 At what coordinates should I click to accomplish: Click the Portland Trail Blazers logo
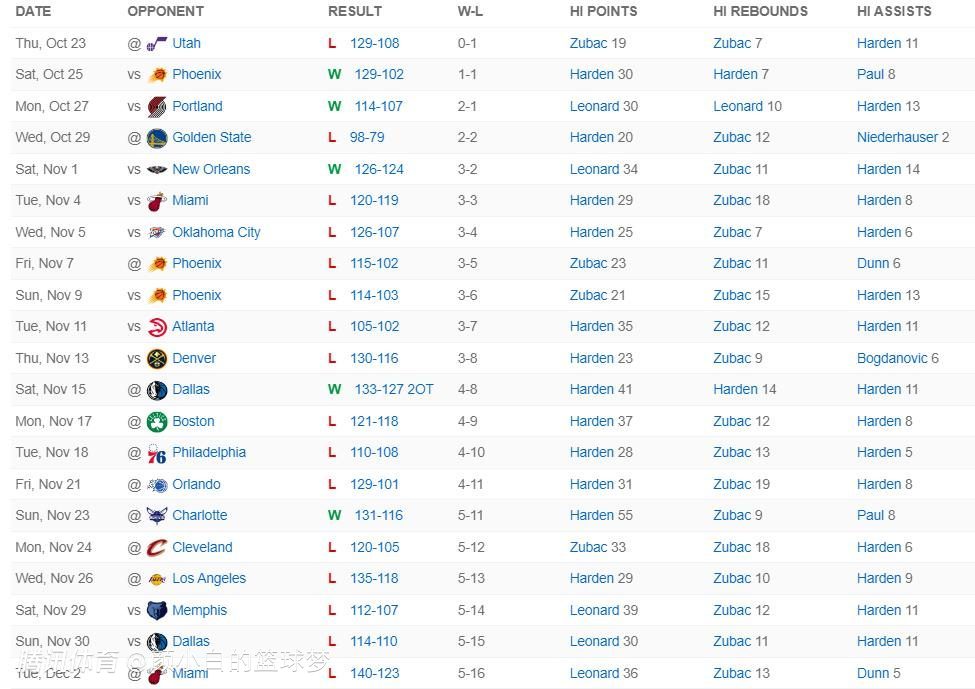157,106
